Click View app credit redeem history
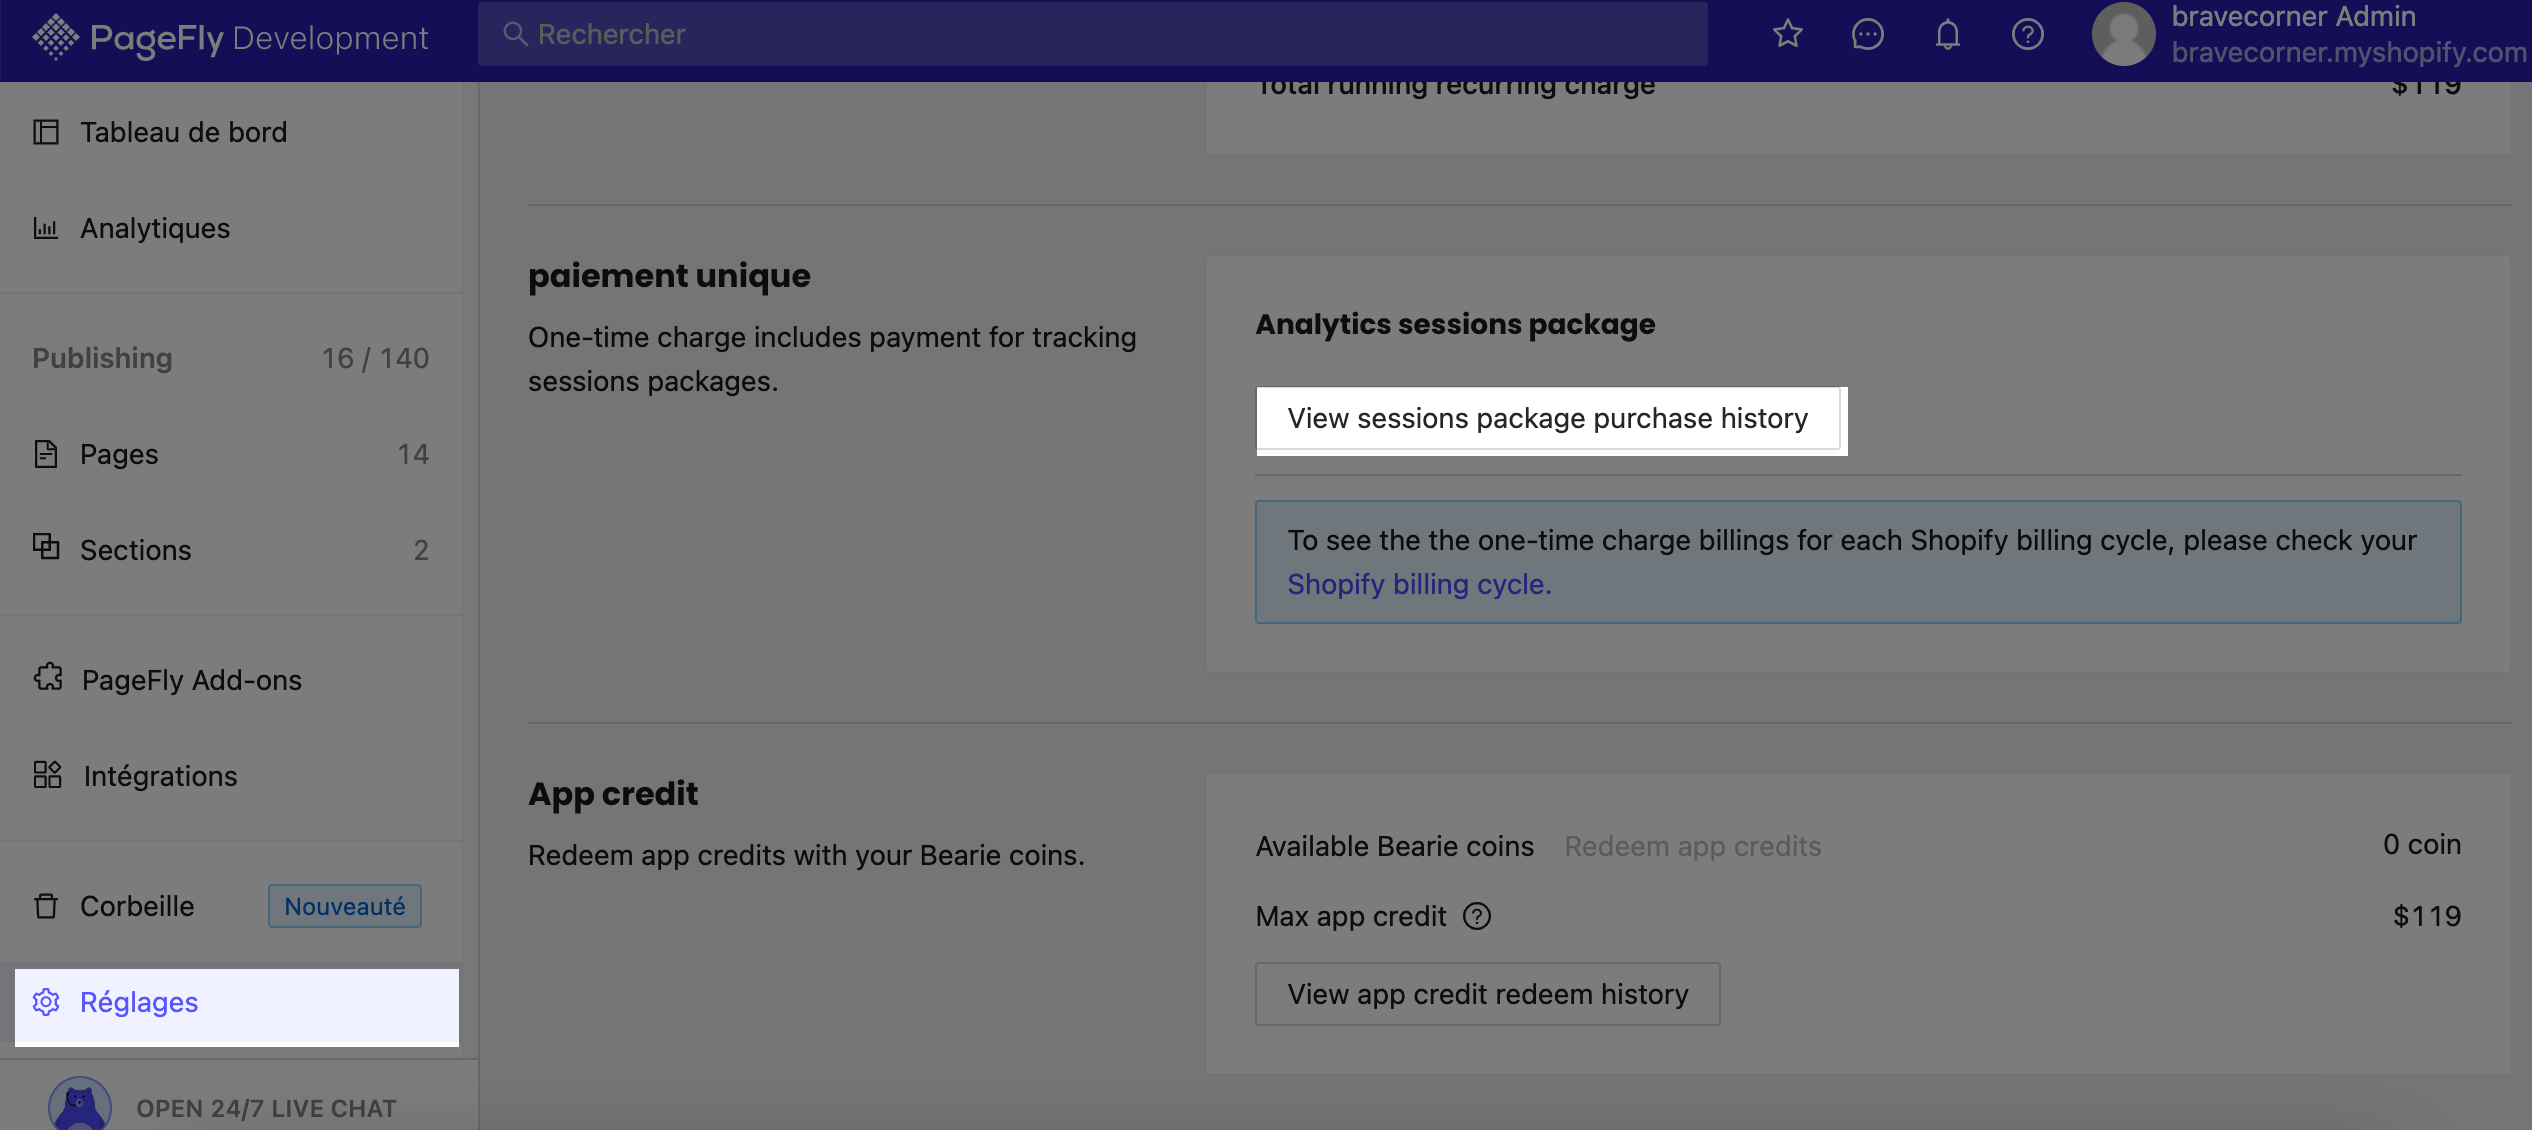Screen dimensions: 2532x1130 [1488, 994]
